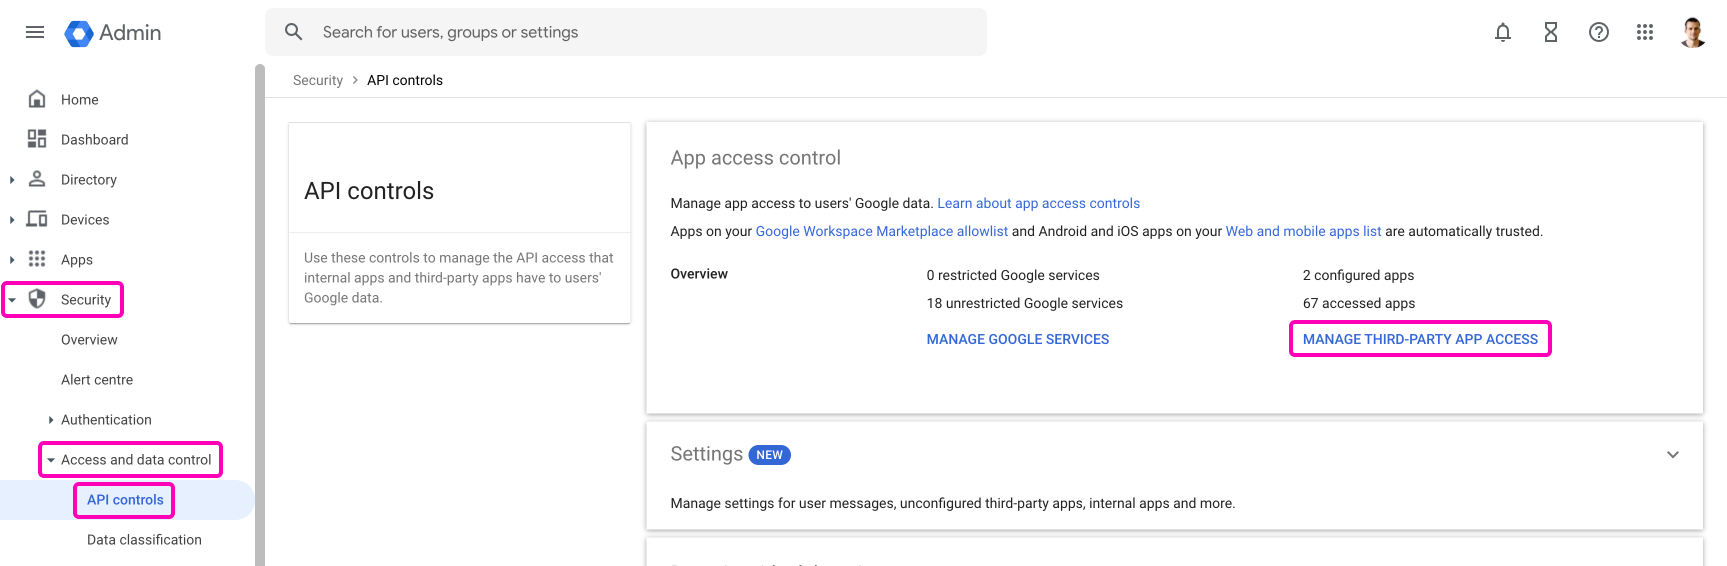The image size is (1727, 566).
Task: Go to Alert centre in sidebar
Action: 97,380
